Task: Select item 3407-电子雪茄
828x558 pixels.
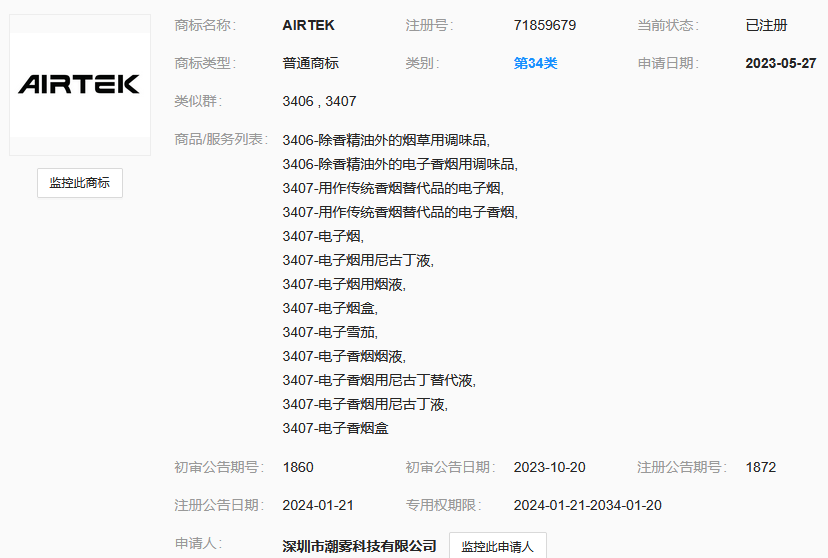Action: 330,332
